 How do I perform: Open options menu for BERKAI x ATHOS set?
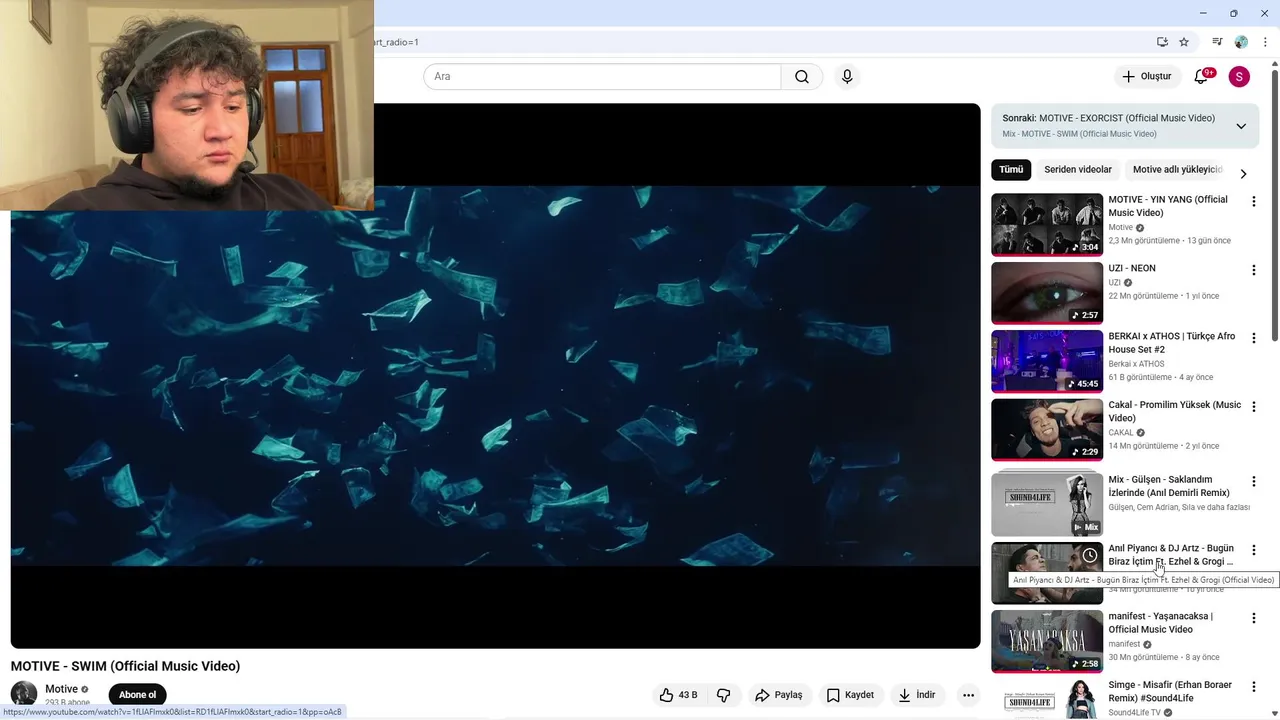pyautogui.click(x=1253, y=339)
